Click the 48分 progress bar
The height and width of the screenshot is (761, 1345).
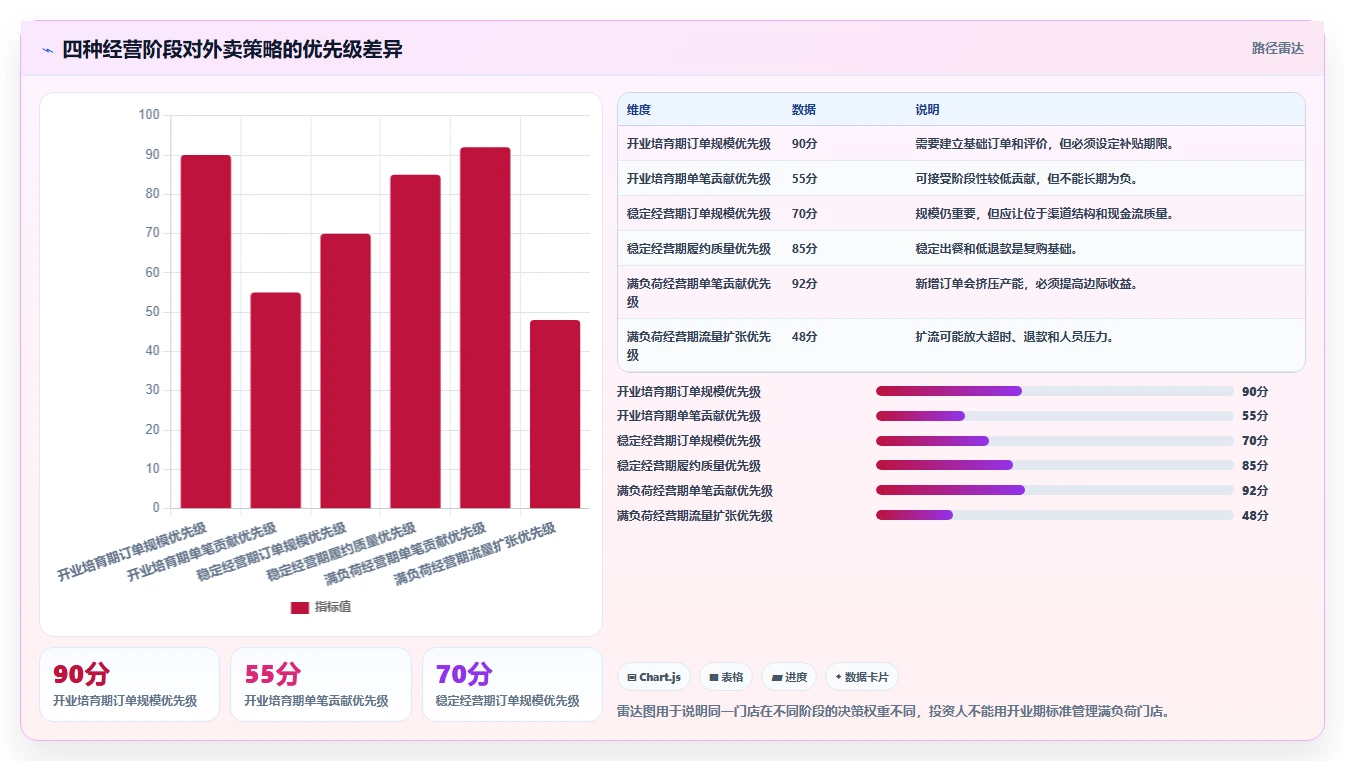(1055, 515)
